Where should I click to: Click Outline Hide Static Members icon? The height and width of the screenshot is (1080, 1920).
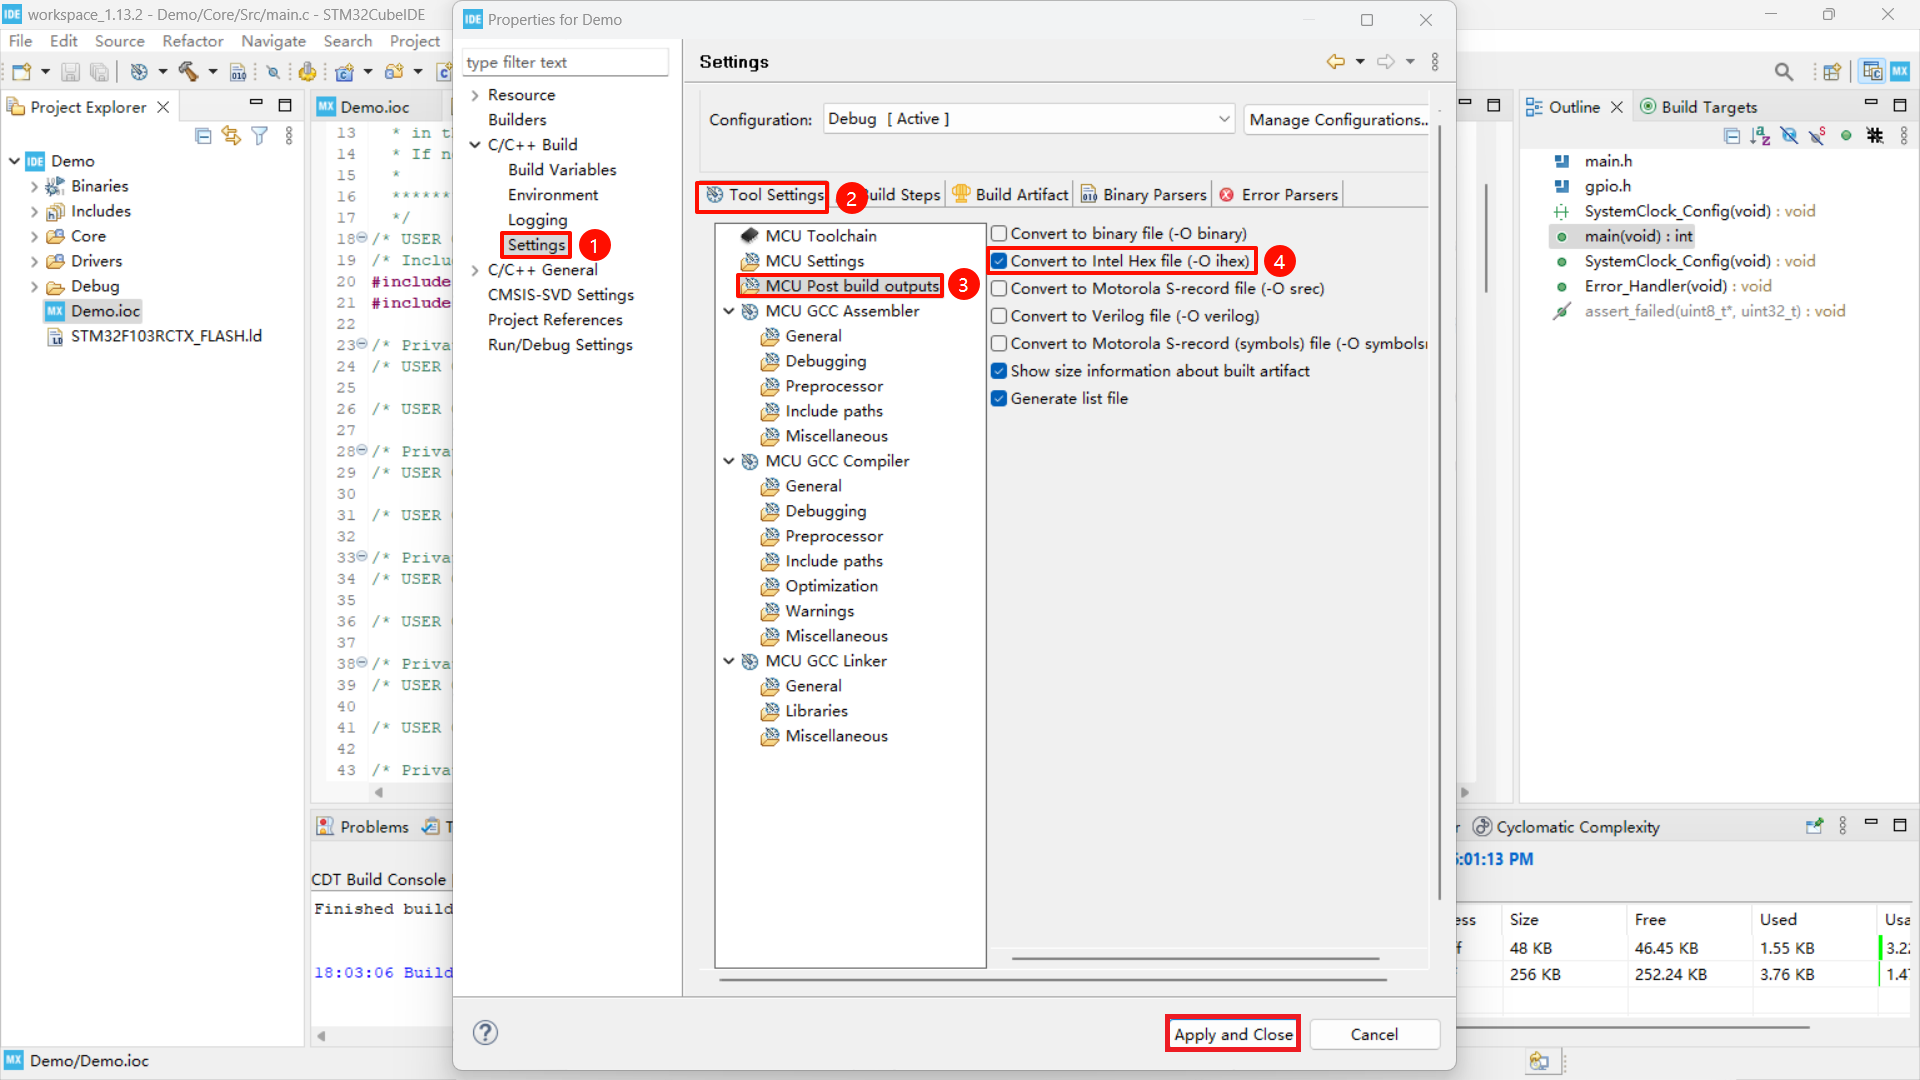pos(1817,136)
